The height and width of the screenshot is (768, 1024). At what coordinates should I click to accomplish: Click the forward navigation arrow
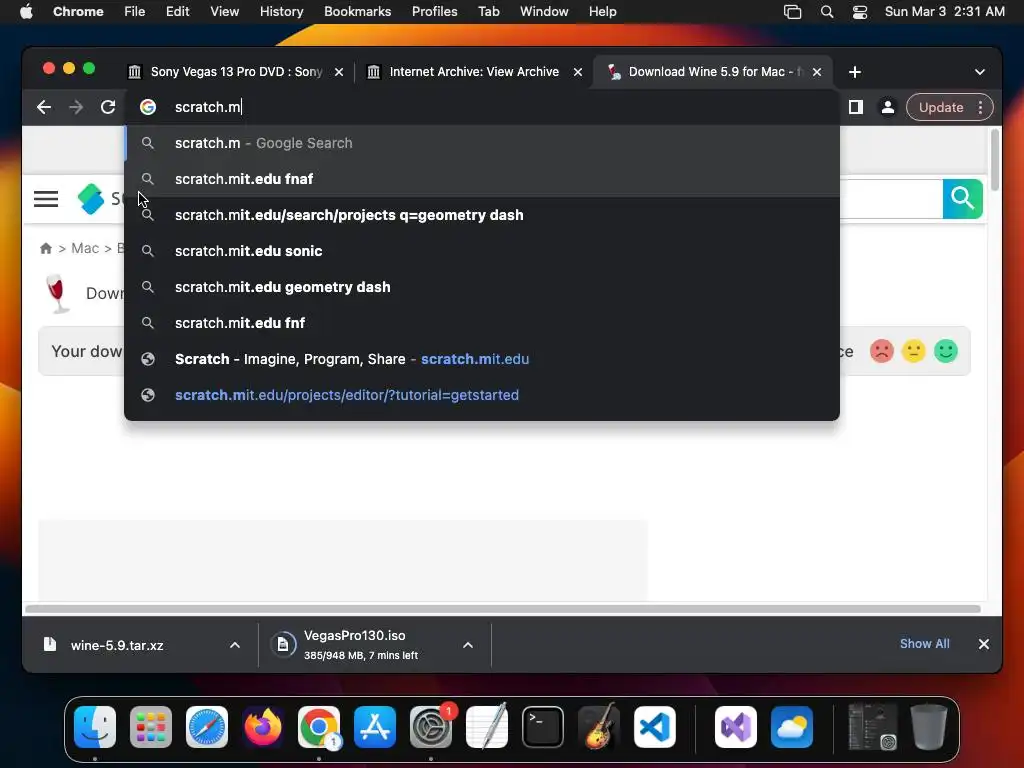[x=76, y=107]
